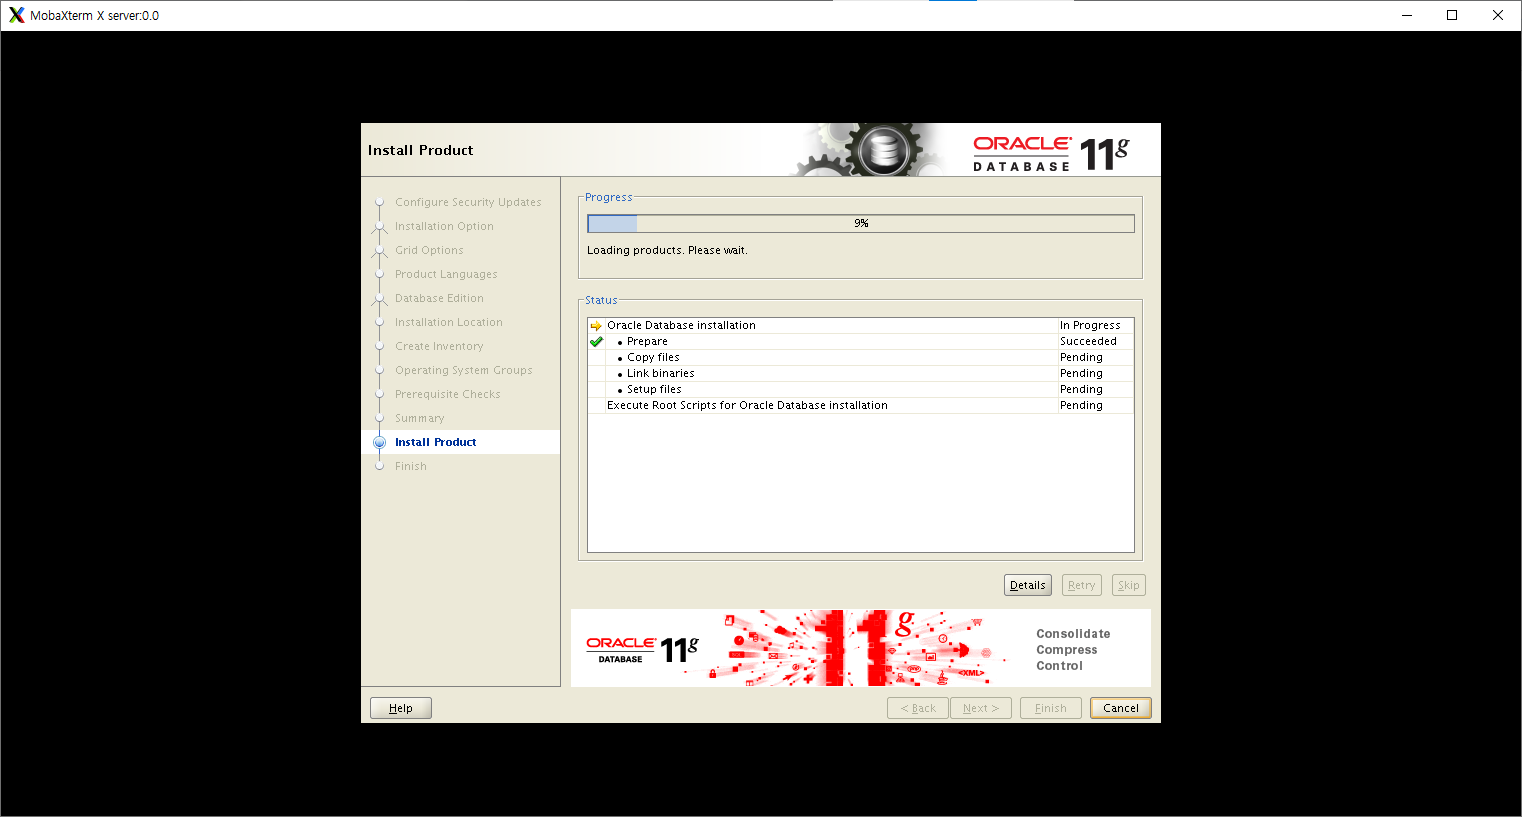Viewport: 1522px width, 817px height.
Task: Select Configure Security Updates step
Action: (468, 202)
